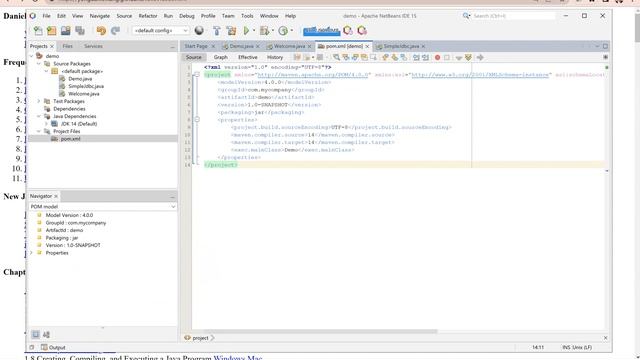Collapse the properties fold marker on line 8
The image size is (640, 360).
coord(197,120)
